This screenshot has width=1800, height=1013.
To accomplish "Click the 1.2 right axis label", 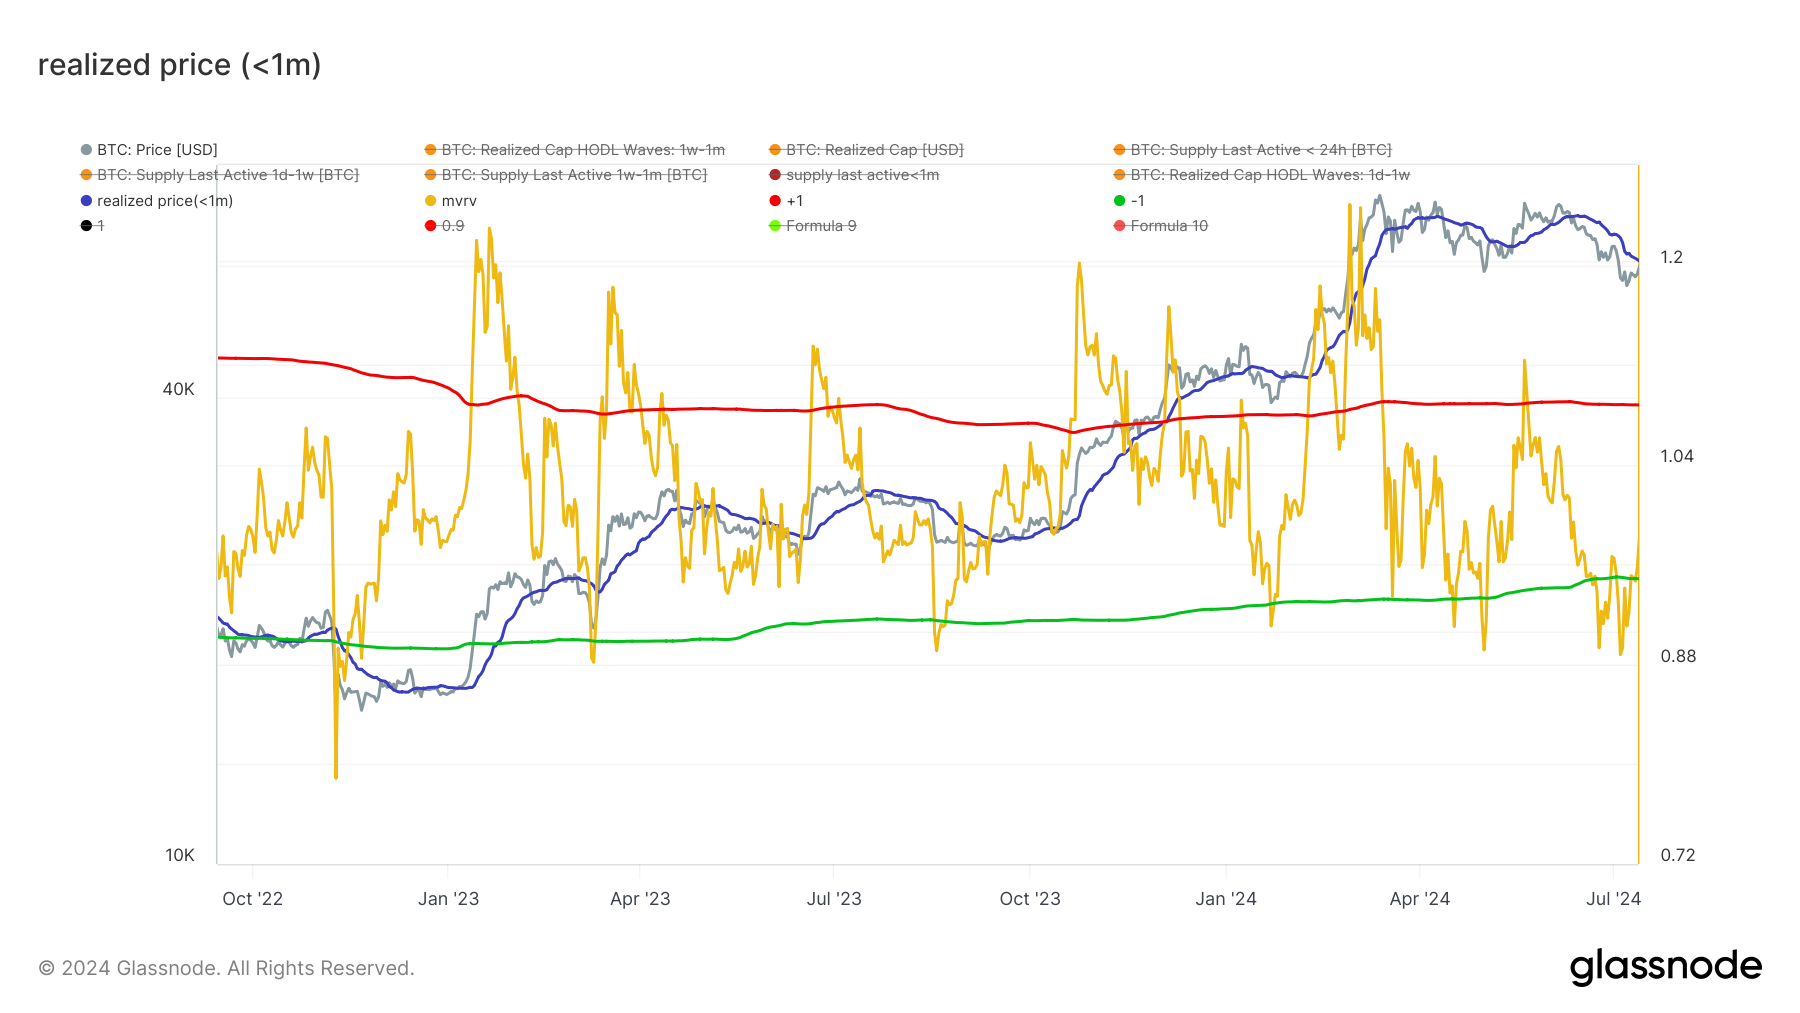I will [x=1671, y=257].
